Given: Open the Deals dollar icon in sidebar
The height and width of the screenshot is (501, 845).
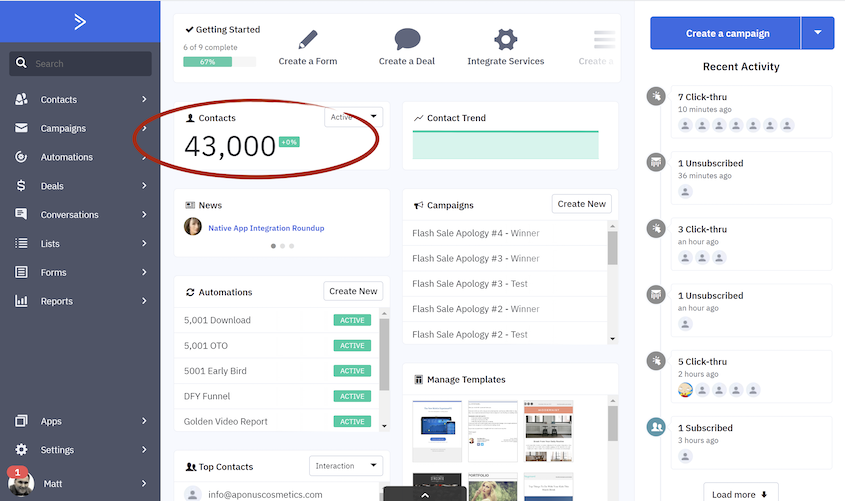Looking at the screenshot, I should click(21, 186).
